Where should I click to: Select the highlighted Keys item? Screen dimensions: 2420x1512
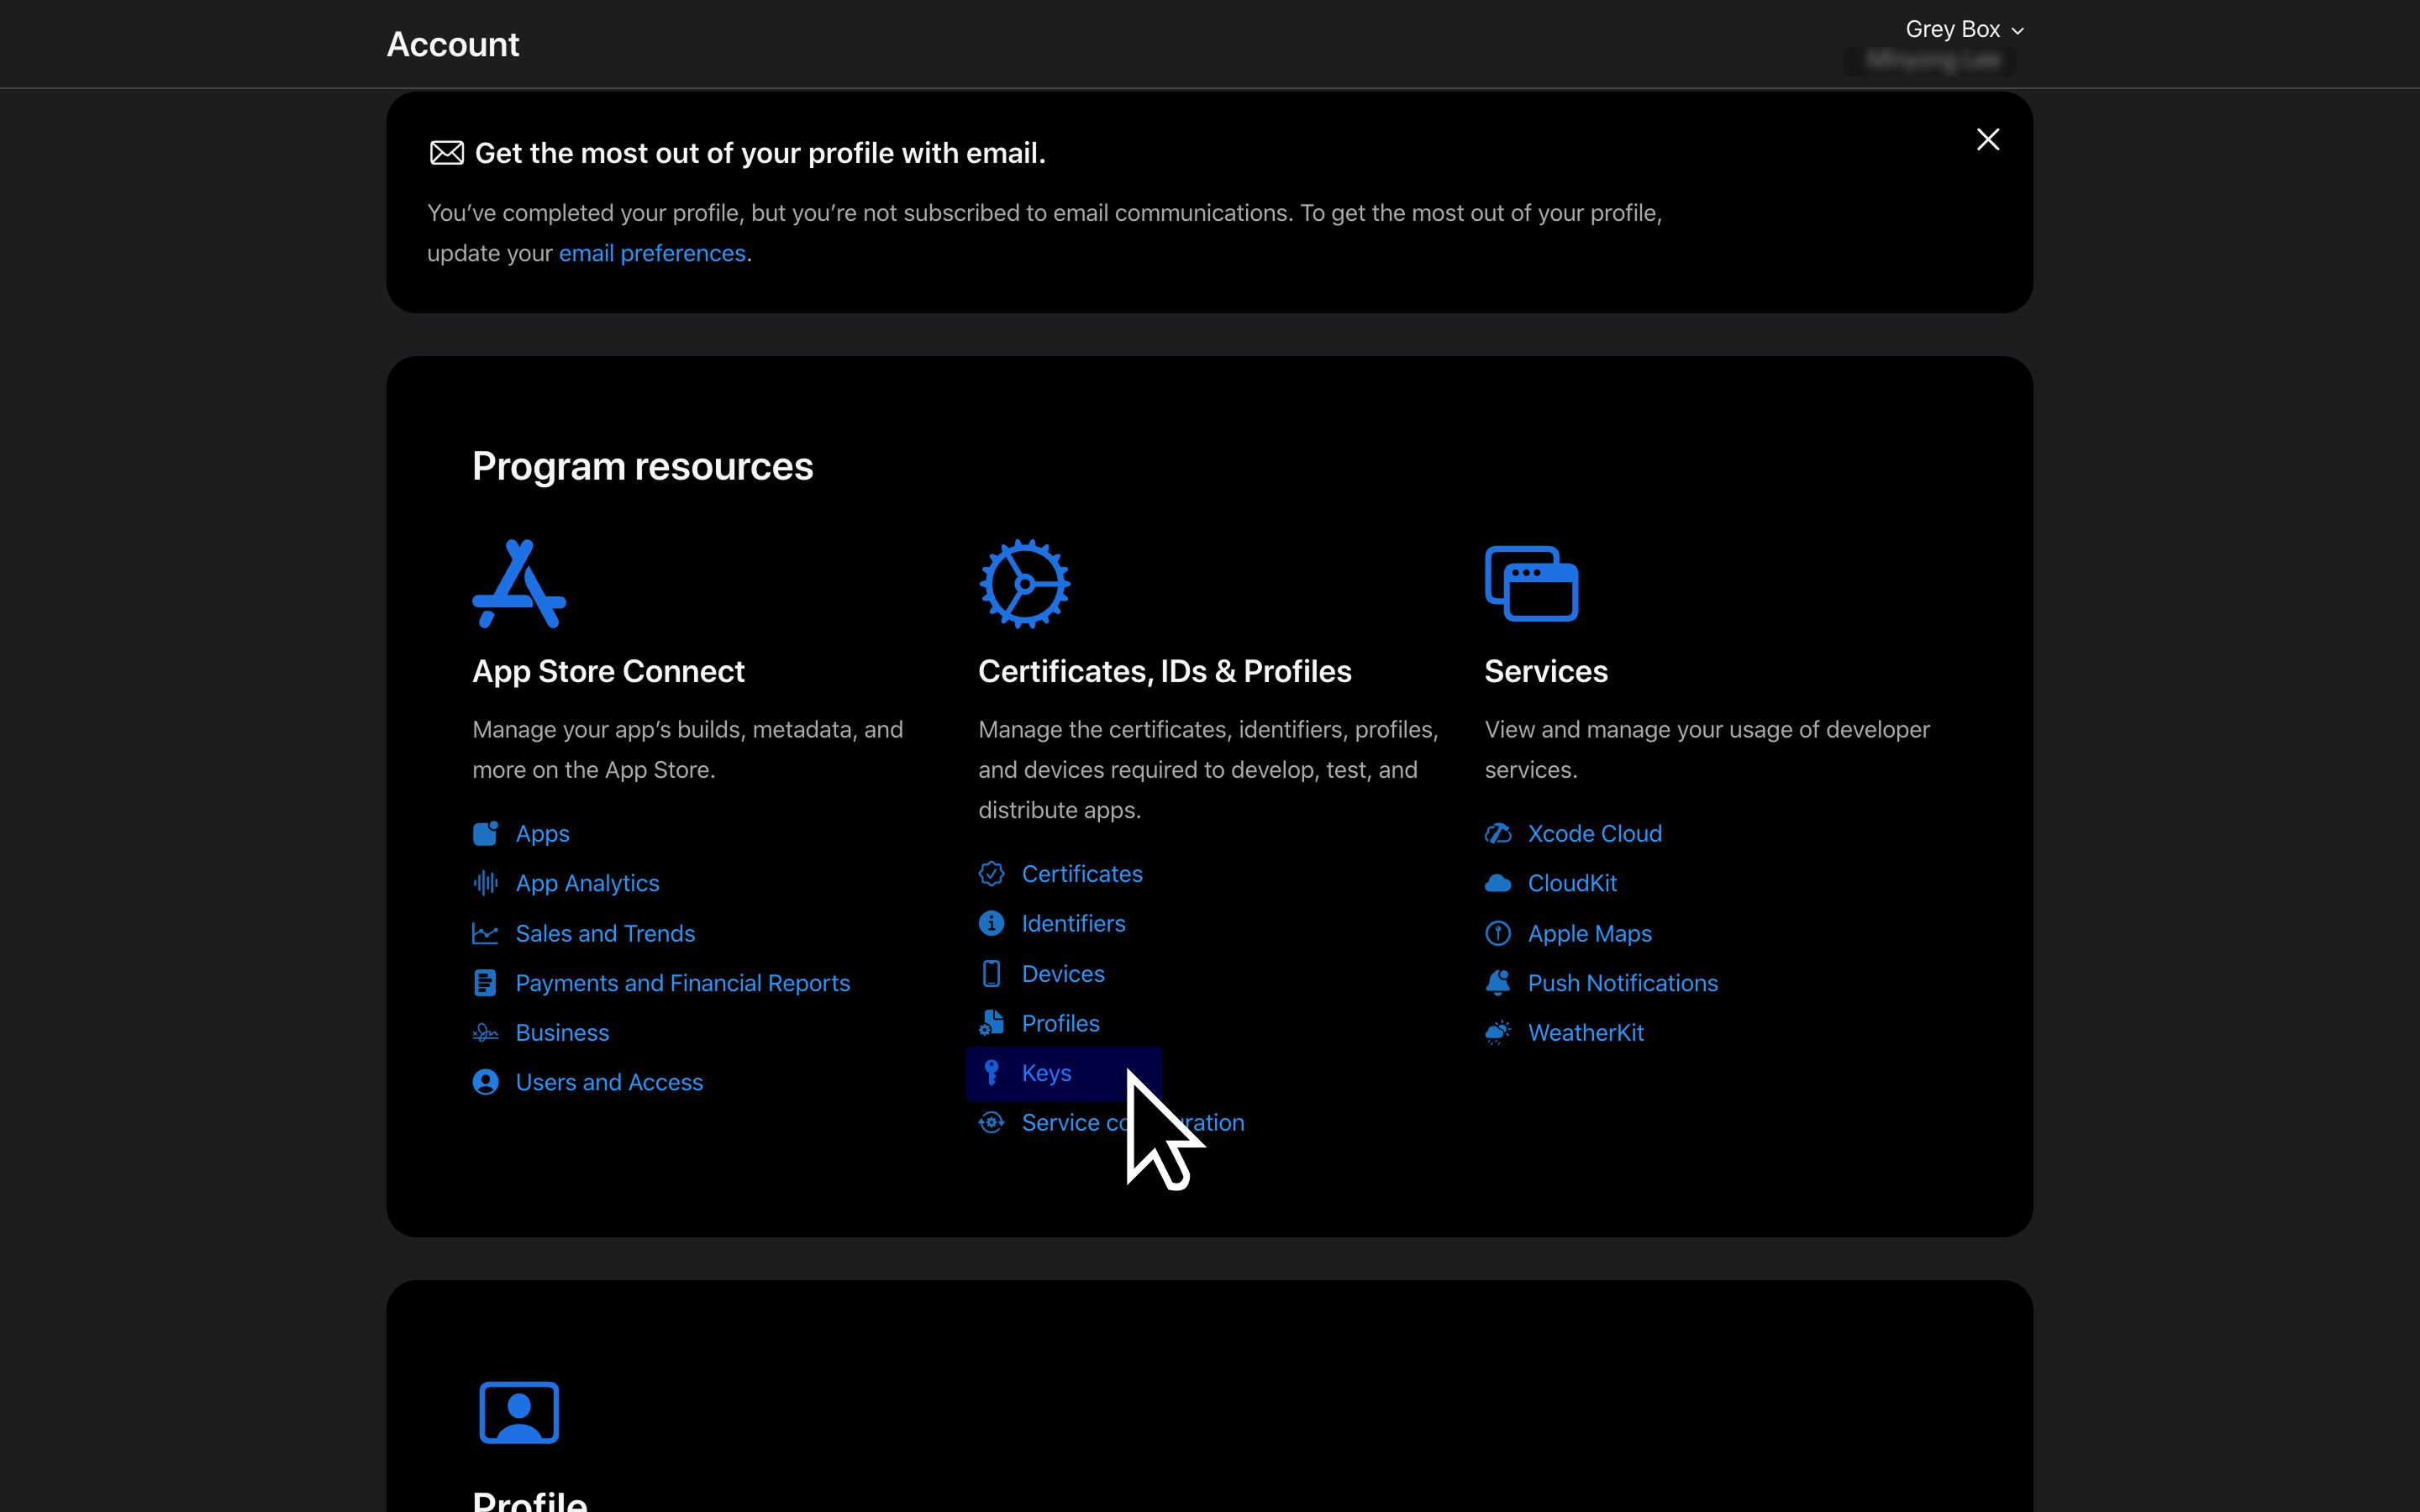(1045, 1072)
